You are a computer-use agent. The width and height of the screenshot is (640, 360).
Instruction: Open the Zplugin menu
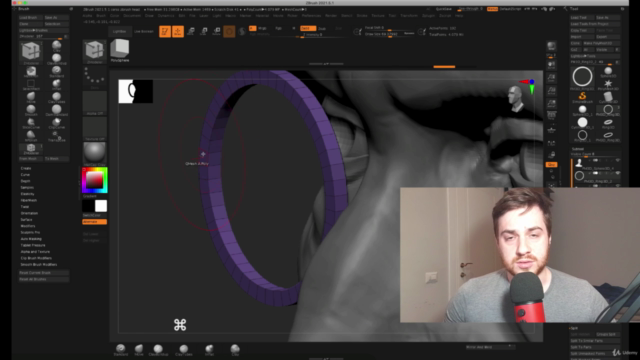click(429, 16)
